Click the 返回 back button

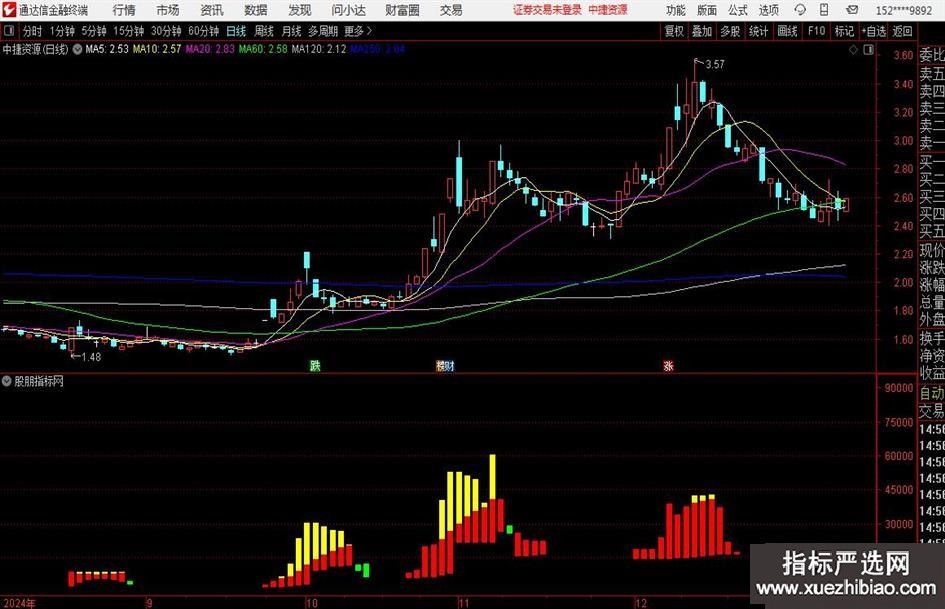[903, 31]
